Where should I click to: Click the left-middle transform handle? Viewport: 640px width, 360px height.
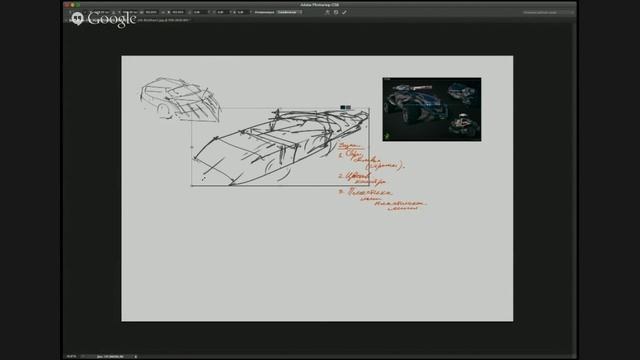(191, 147)
